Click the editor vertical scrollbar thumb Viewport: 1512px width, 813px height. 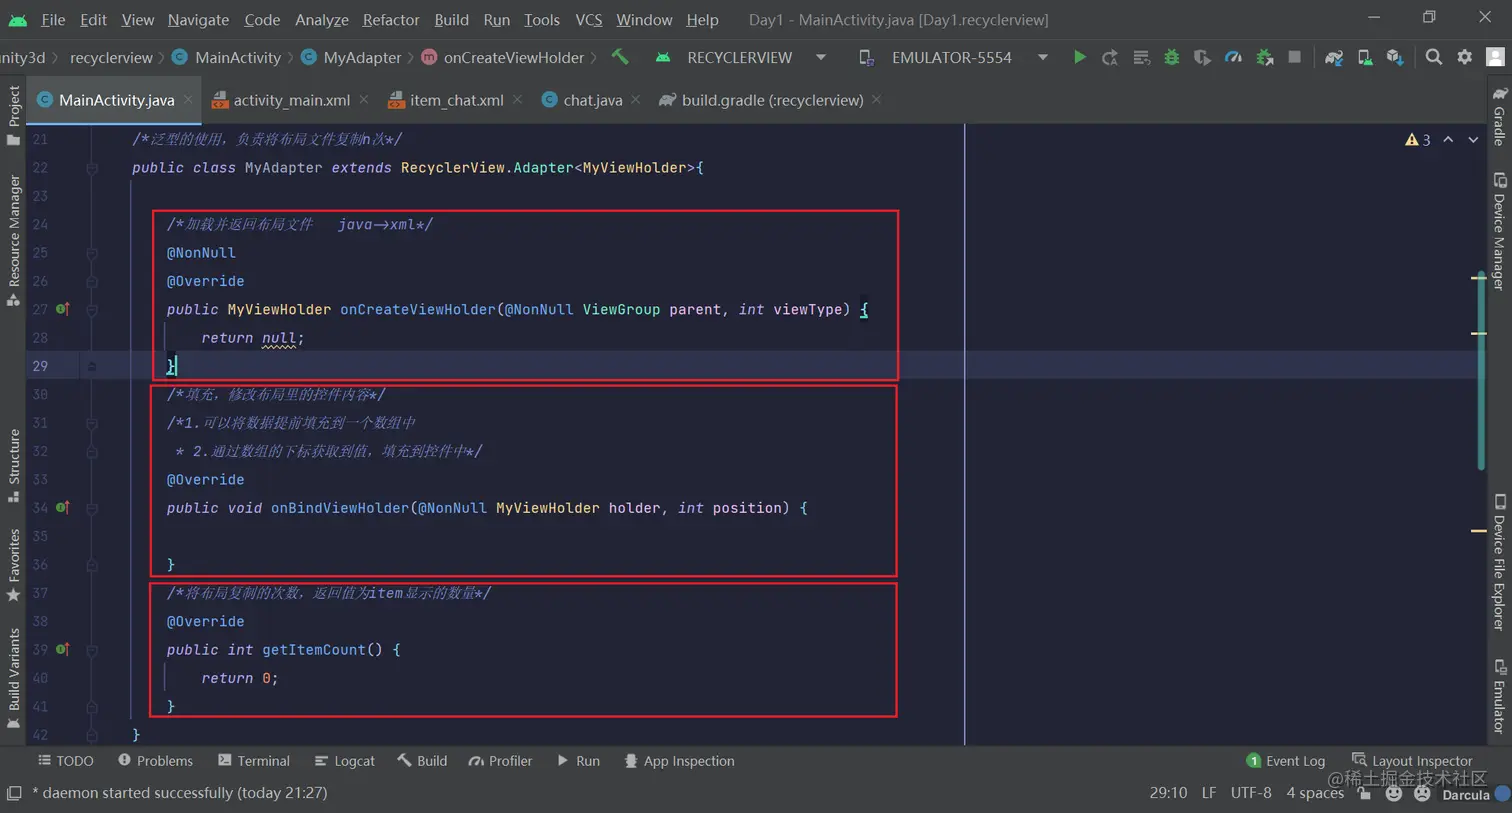tap(1481, 368)
